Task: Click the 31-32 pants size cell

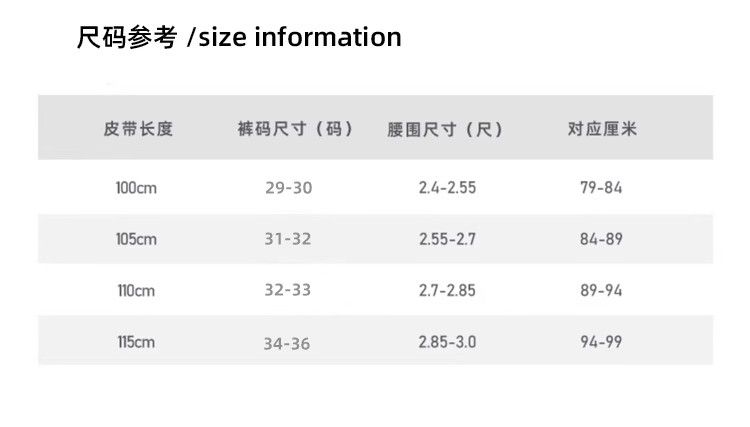Action: (x=288, y=239)
